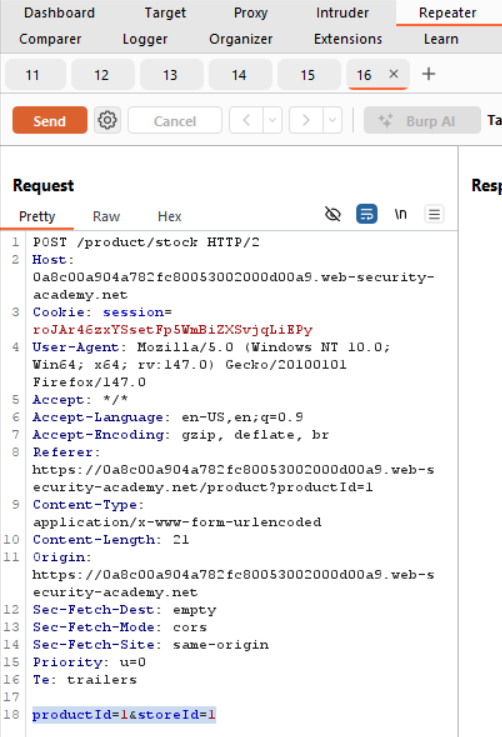Screen dimensions: 502x737
Task: Expand back history dropdown arrow
Action: click(x=273, y=120)
